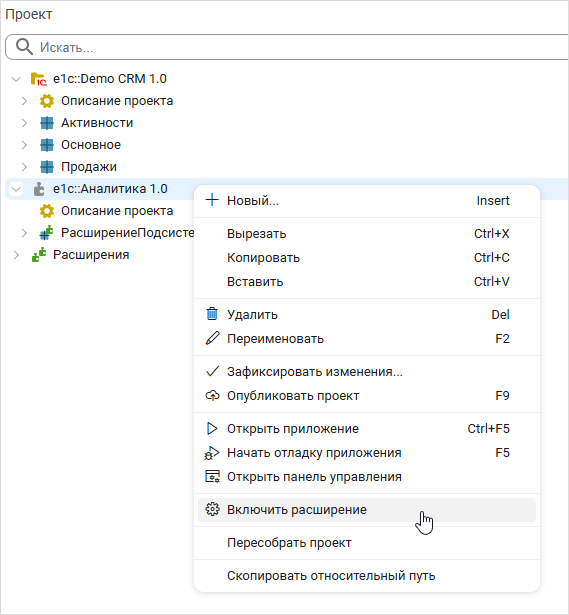Select Переименовать in the context menu
This screenshot has height=615, width=569.
(367, 338)
